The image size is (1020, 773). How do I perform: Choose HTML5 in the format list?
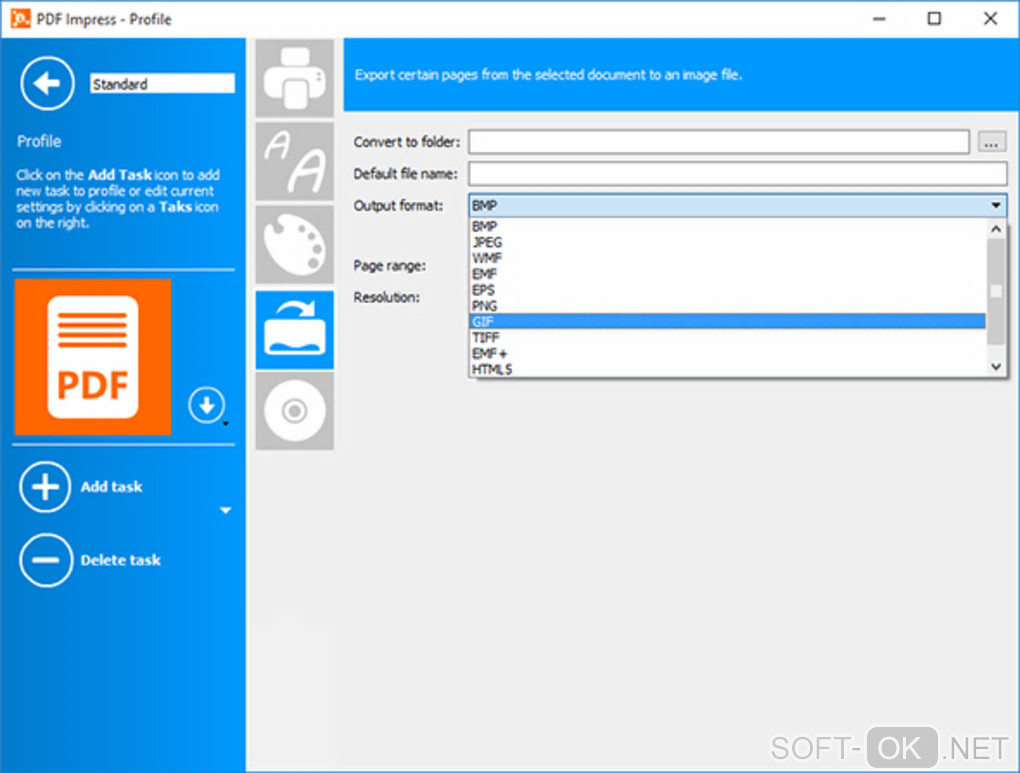[727, 369]
